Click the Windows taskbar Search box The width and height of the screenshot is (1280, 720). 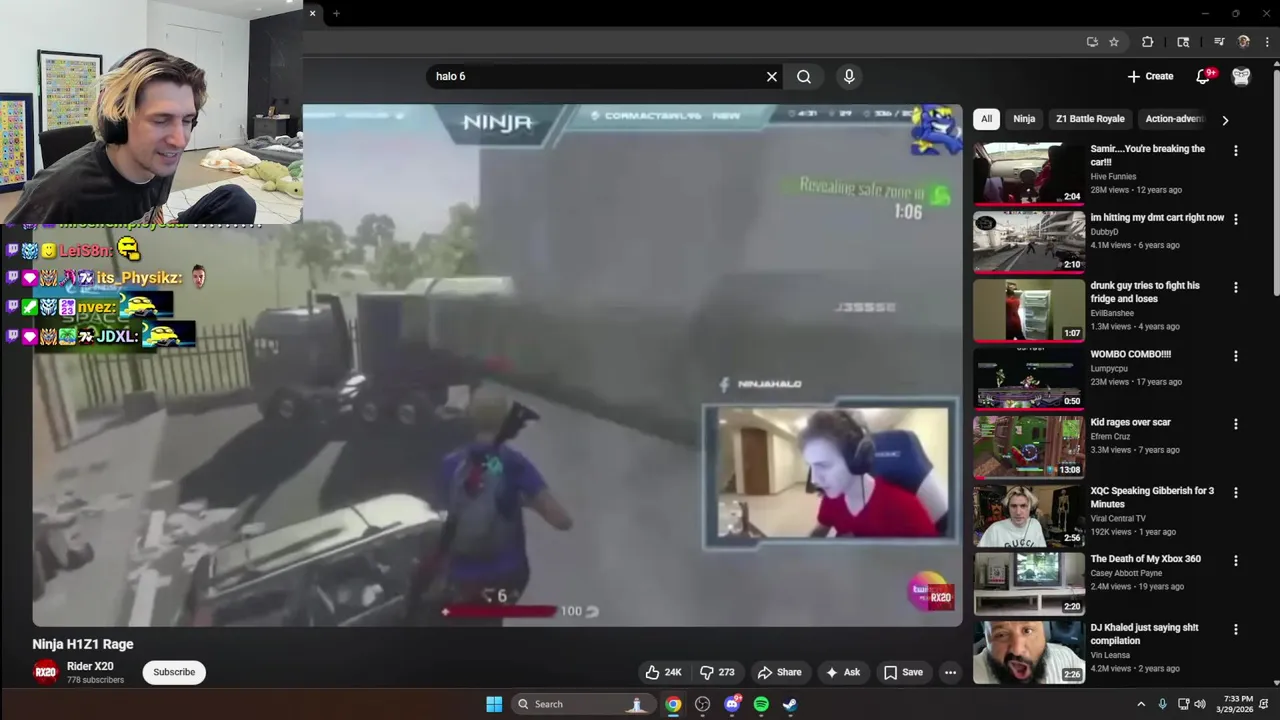[x=582, y=704]
